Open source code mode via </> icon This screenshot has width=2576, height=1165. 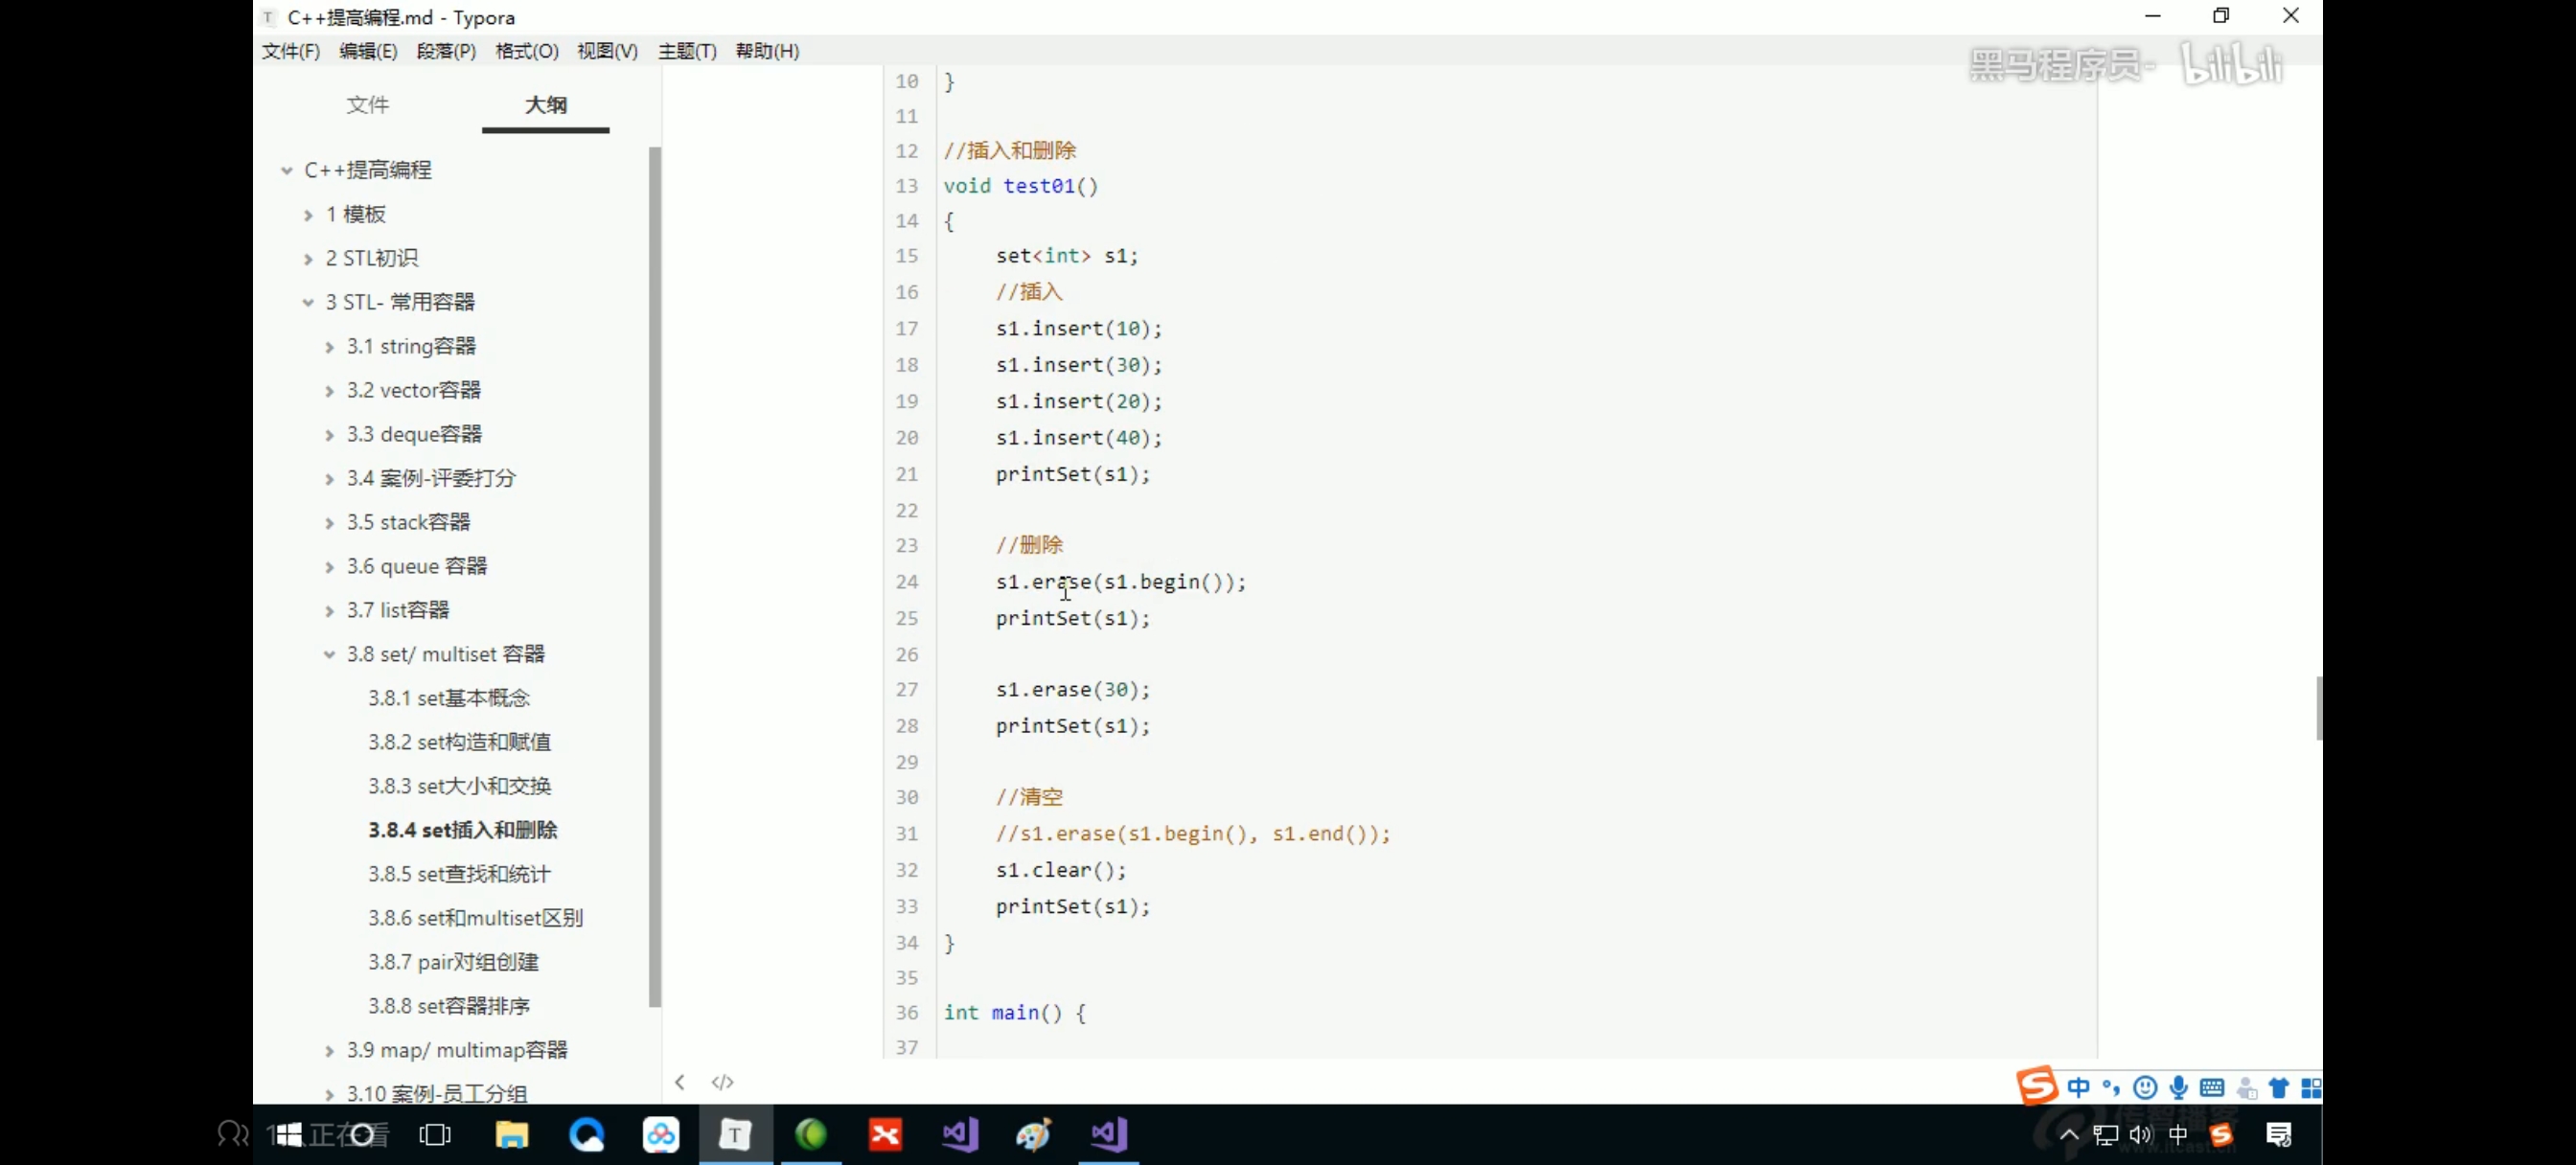click(x=722, y=1081)
